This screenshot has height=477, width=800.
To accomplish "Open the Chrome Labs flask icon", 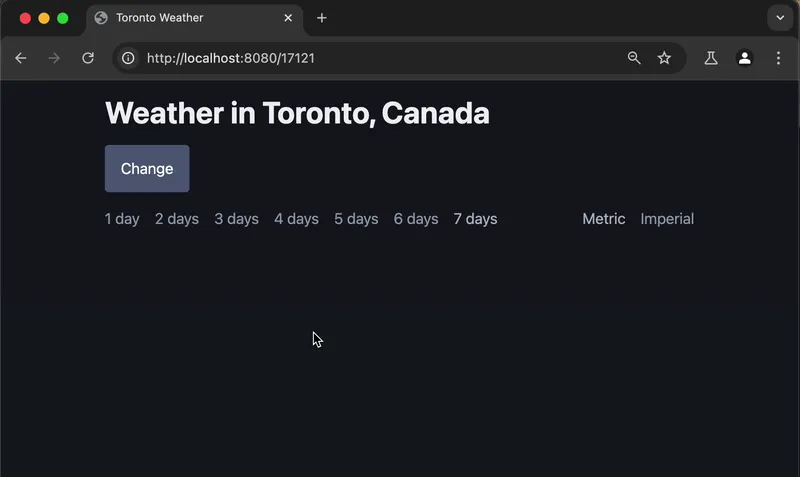I will click(x=711, y=58).
